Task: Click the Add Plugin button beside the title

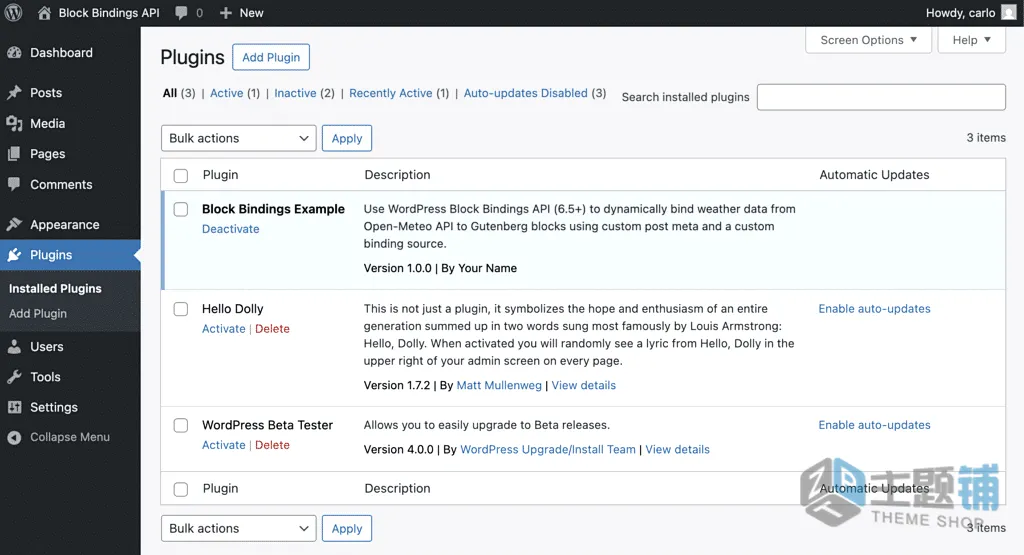Action: 271,57
